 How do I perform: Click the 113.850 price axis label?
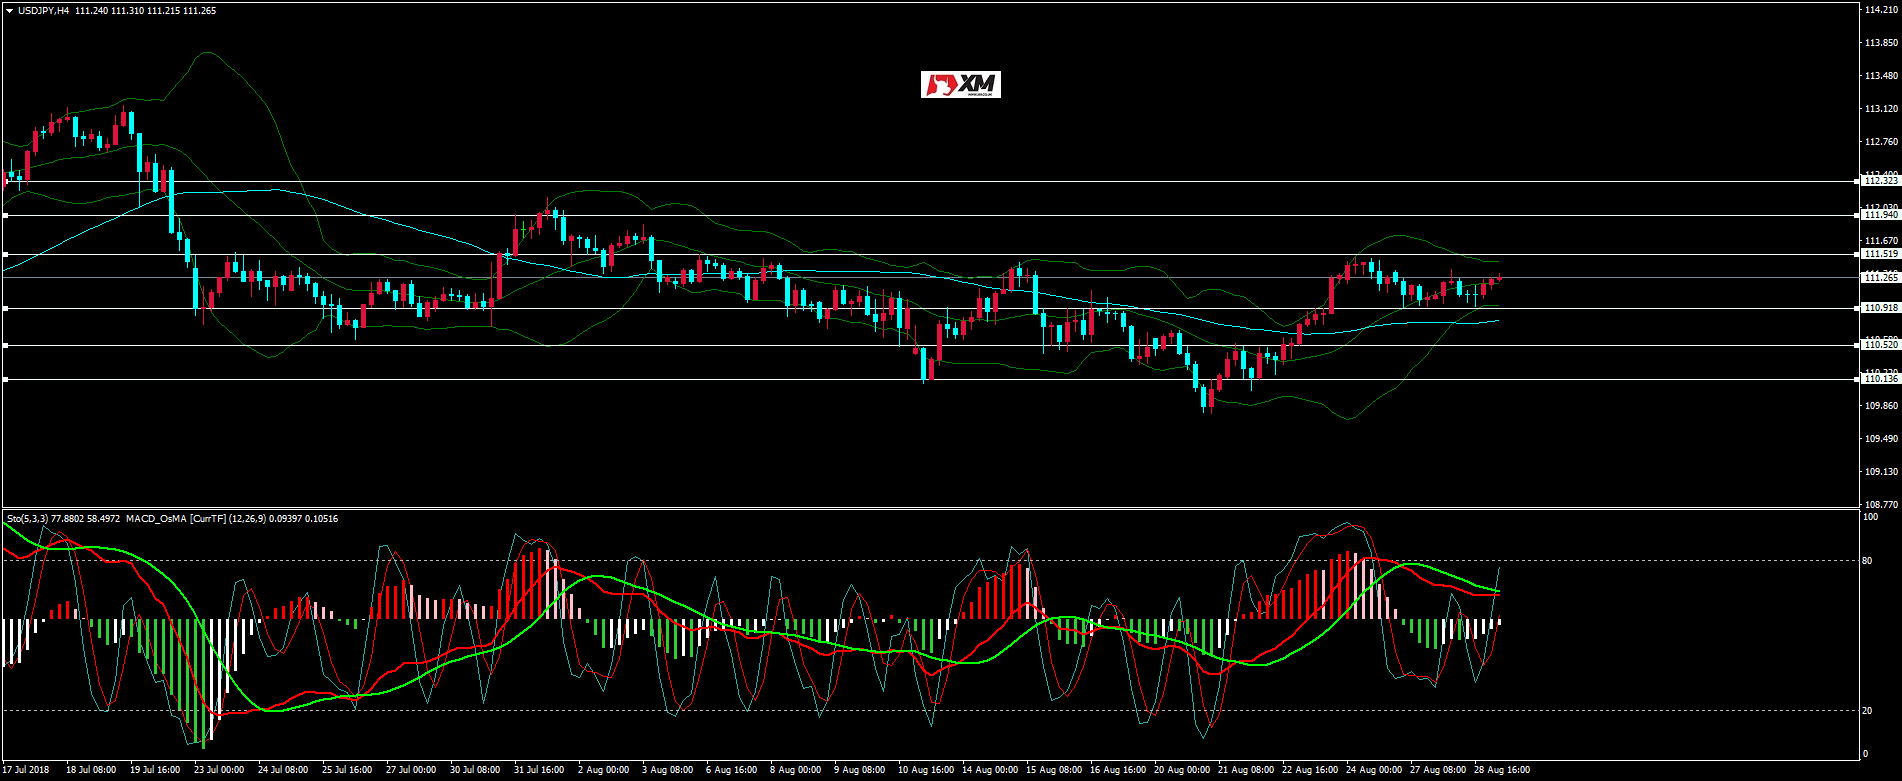[x=1882, y=43]
